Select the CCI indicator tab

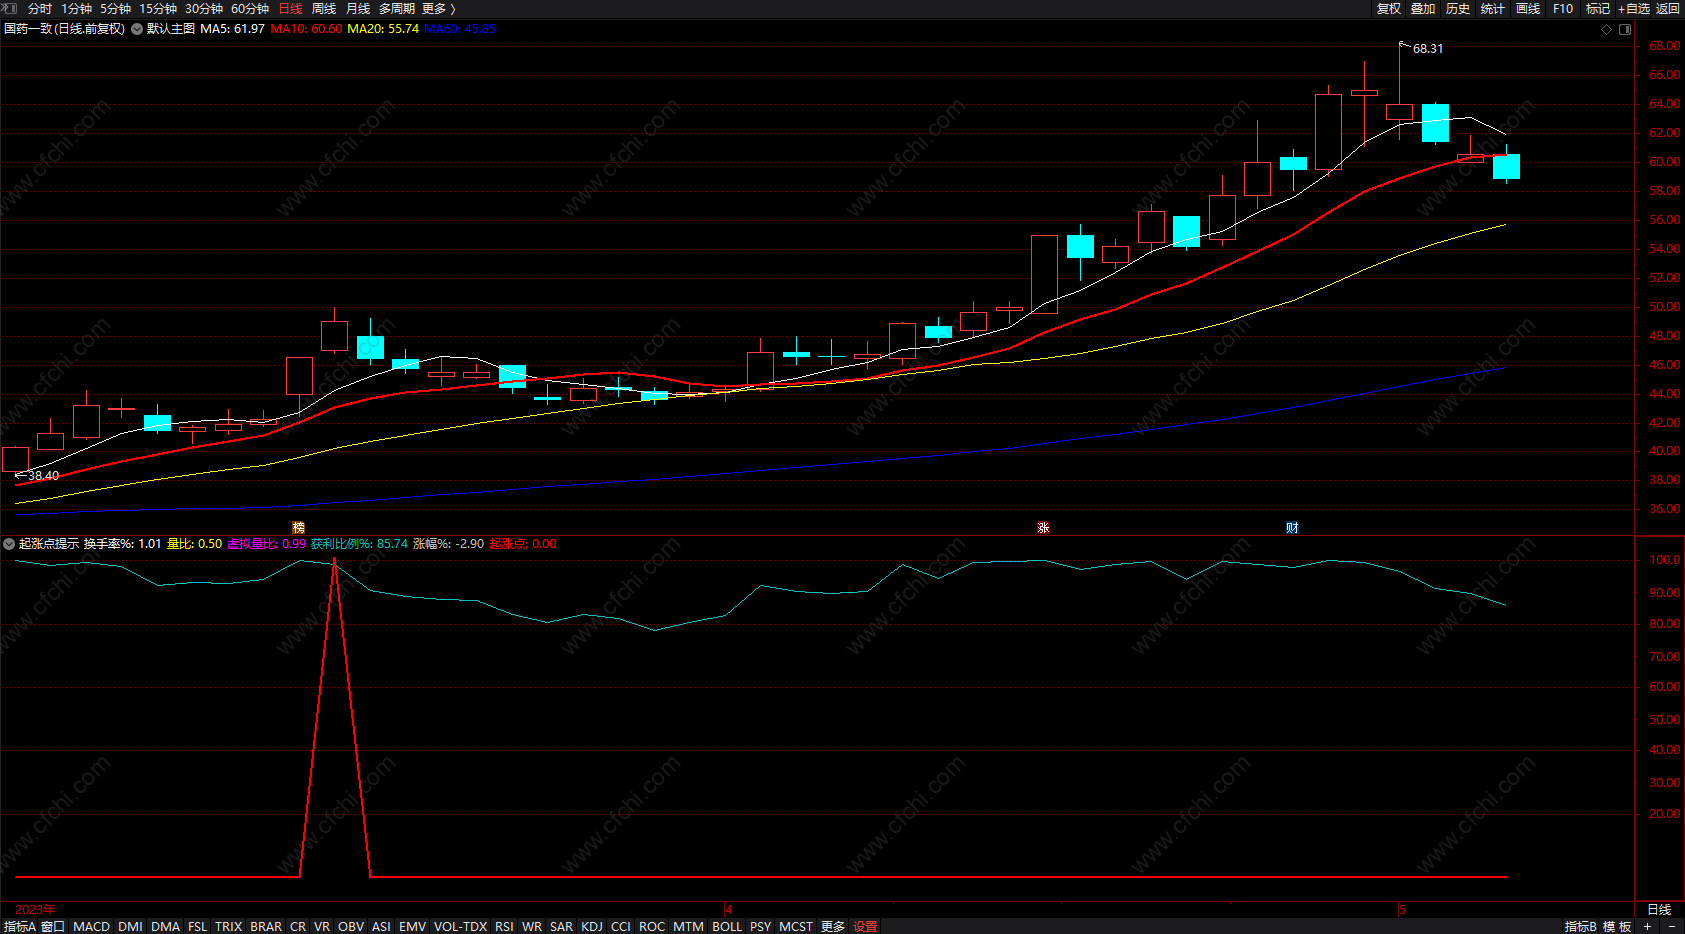[621, 926]
